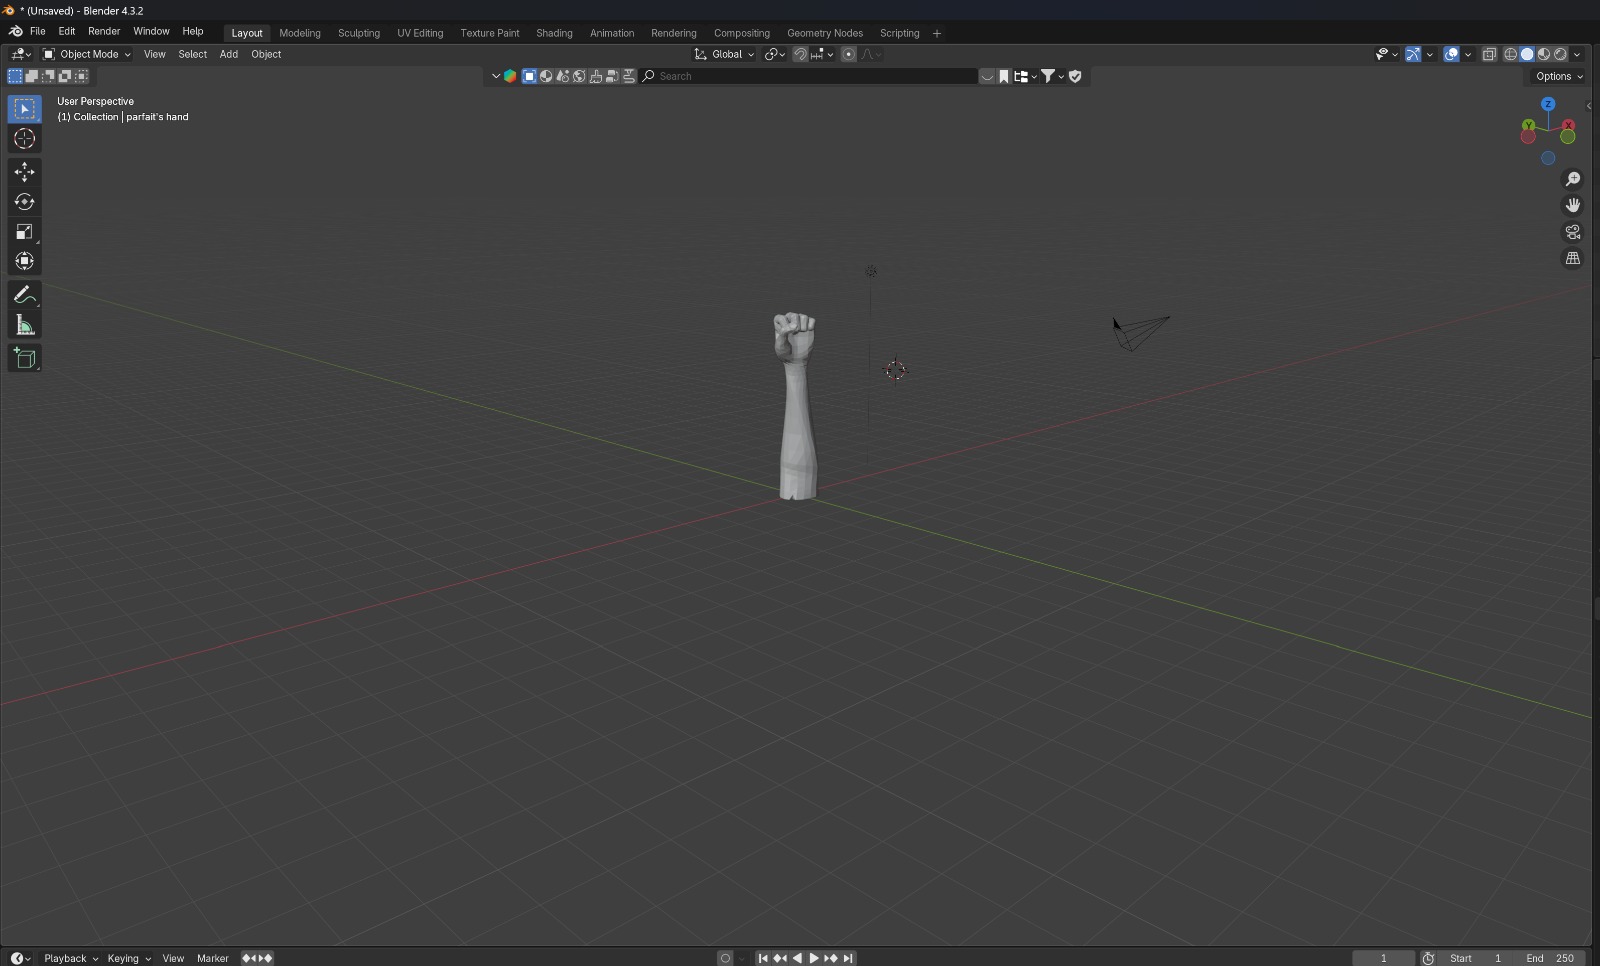
Task: Pick the Measure ruler tool
Action: [x=24, y=326]
